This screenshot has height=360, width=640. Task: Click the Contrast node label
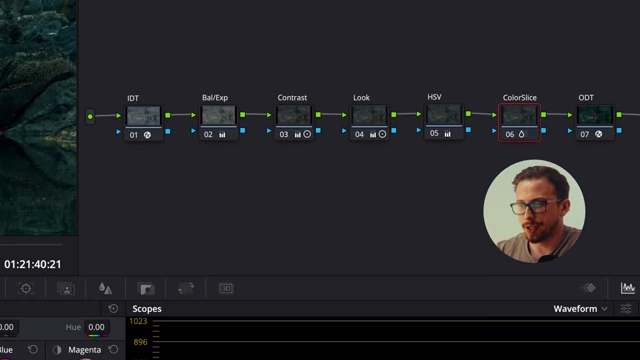click(x=292, y=98)
